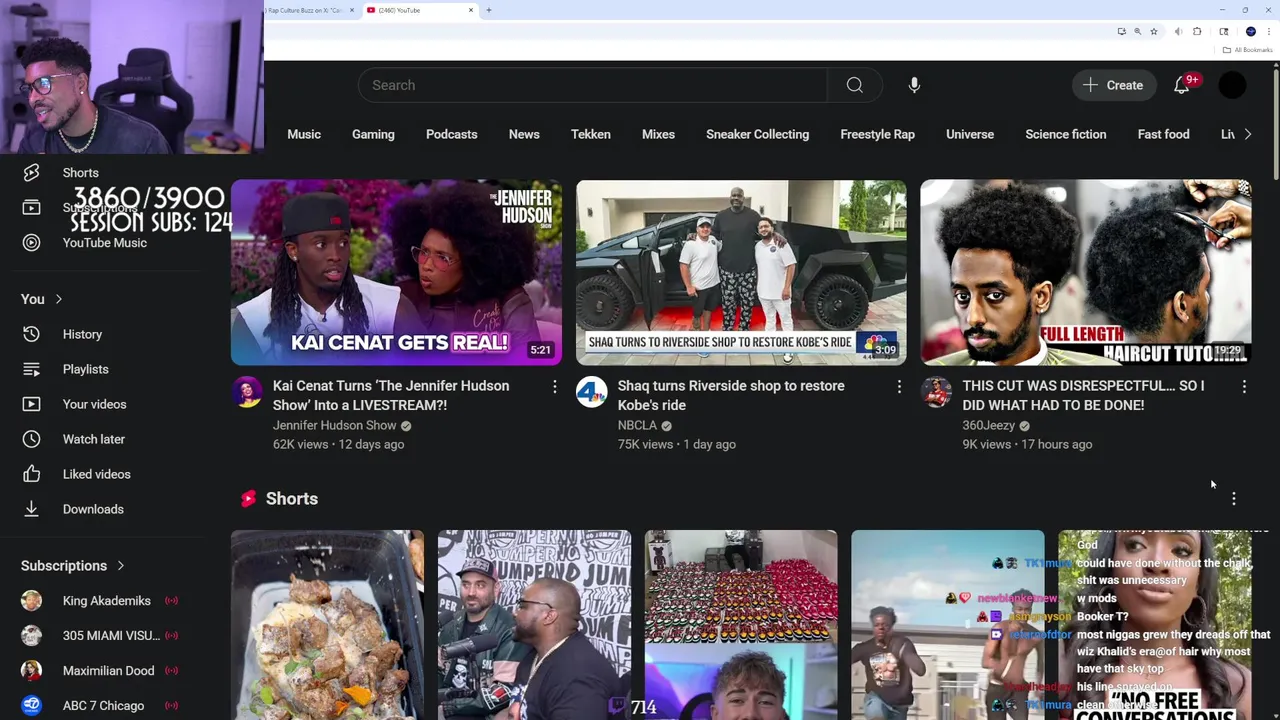
Task: Expand the You section chevron
Action: click(59, 299)
